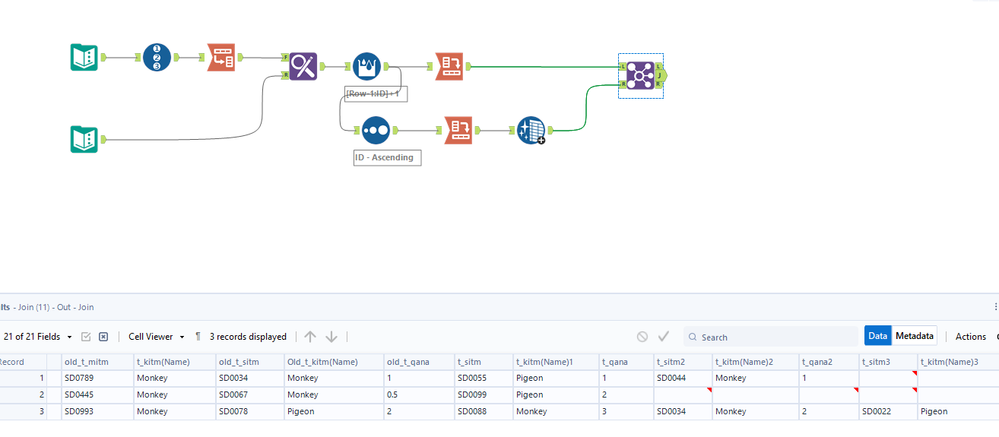The image size is (999, 437).
Task: Click the t_sitm column header
Action: pos(484,361)
